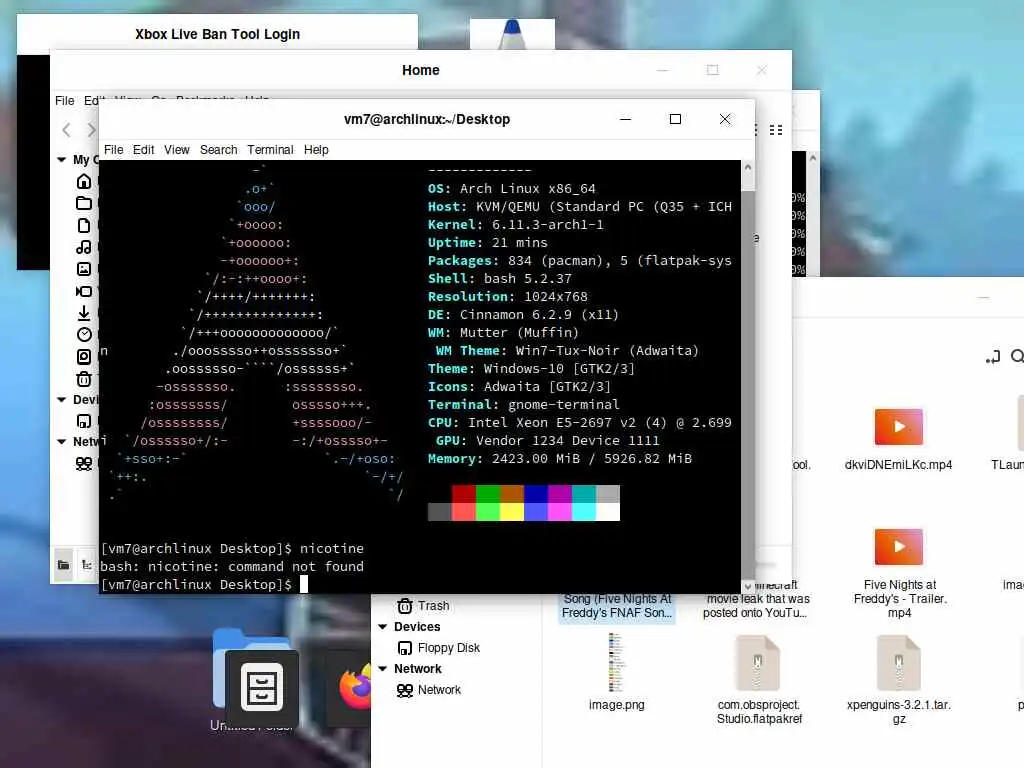Open Downloads icon in Home window sidebar
1024x768 pixels.
pos(84,313)
